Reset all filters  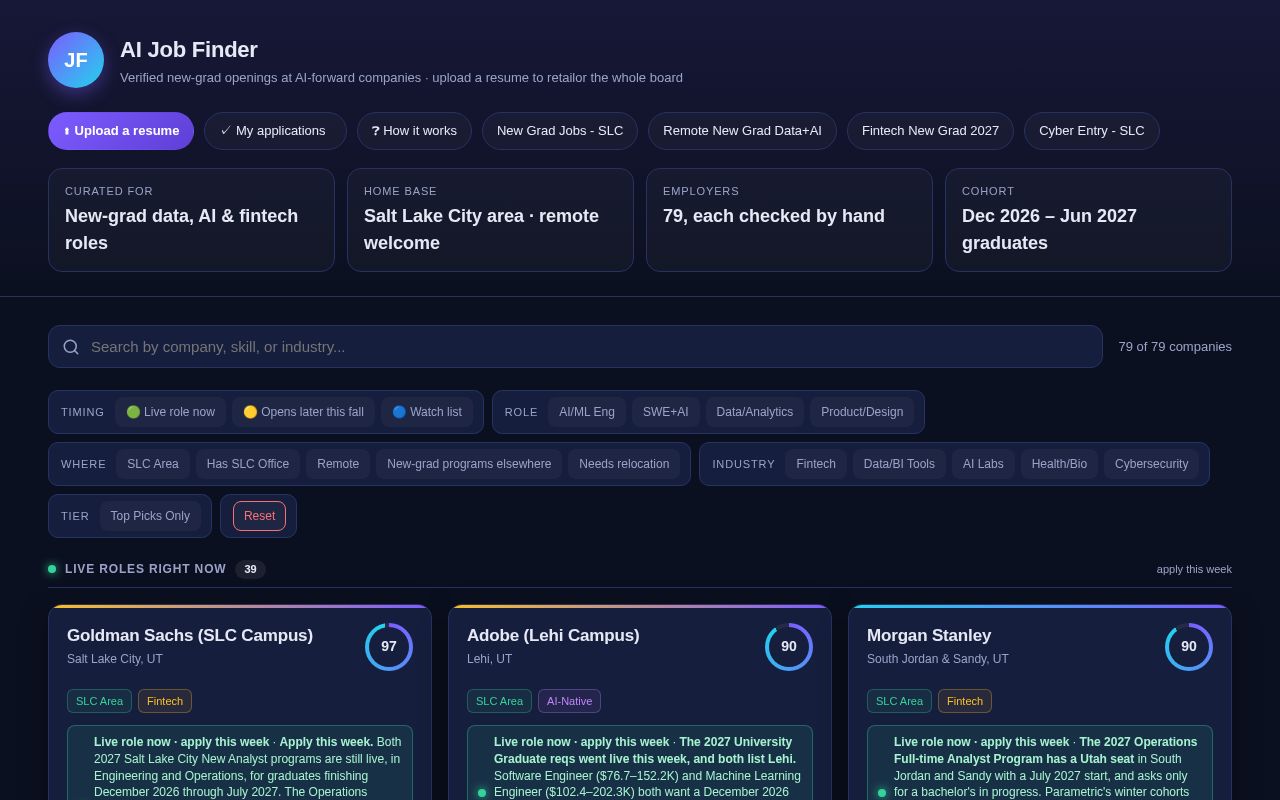point(259,516)
